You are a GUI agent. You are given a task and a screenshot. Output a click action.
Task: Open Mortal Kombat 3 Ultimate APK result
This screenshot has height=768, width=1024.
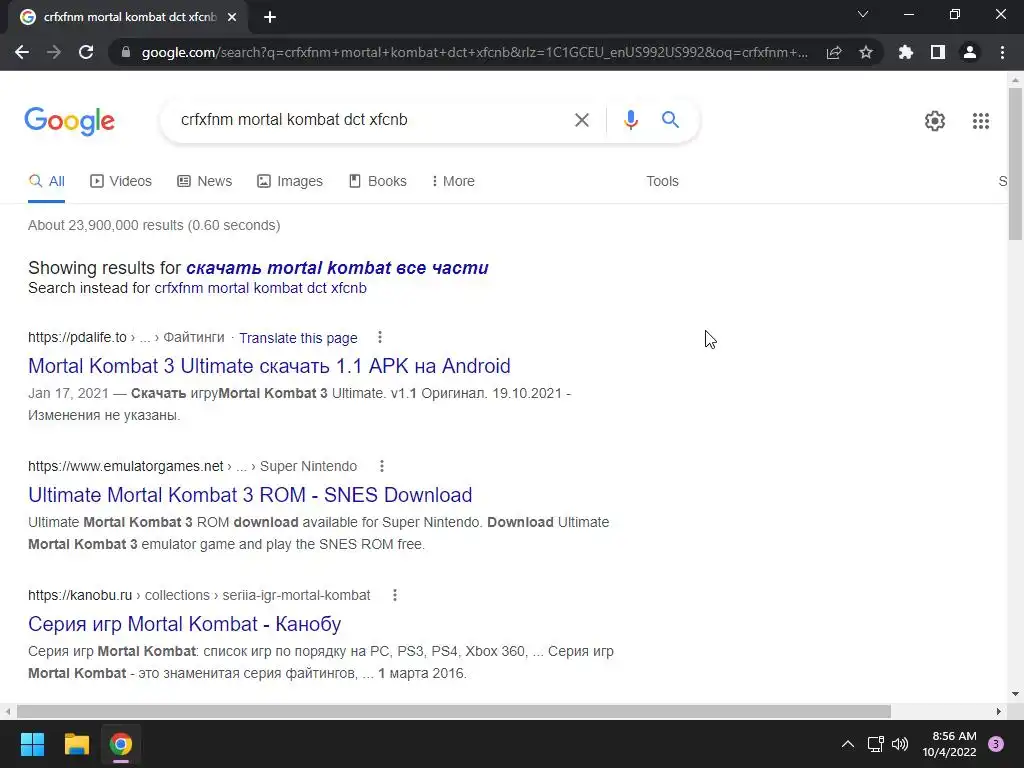269,366
